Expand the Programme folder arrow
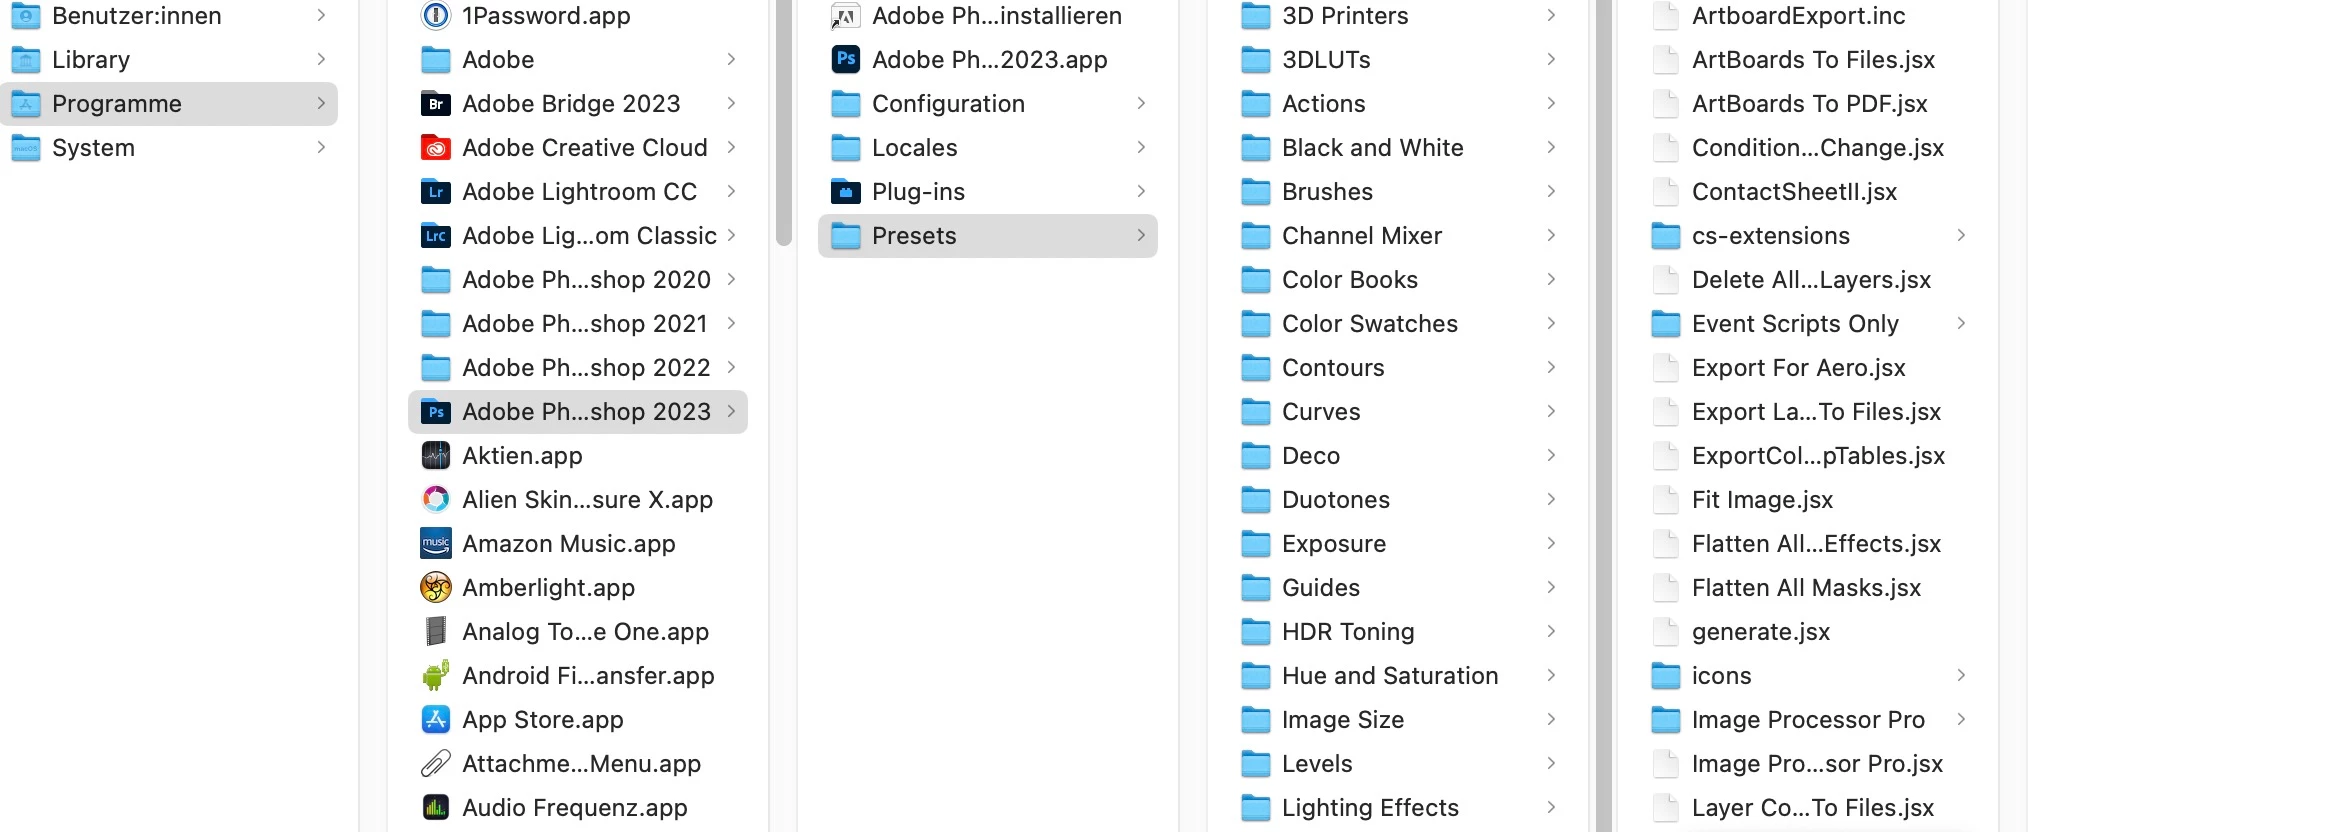Viewport: 2350px width, 832px height. pos(321,104)
